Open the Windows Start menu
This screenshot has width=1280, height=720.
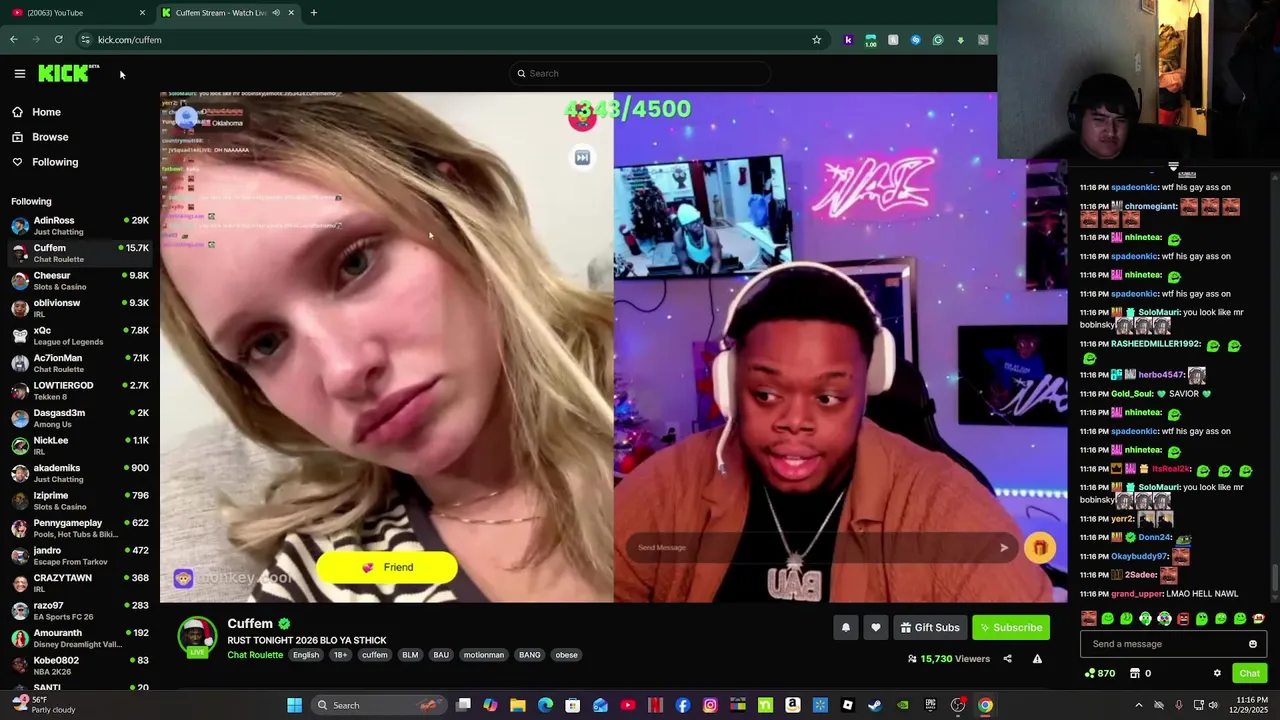[294, 705]
